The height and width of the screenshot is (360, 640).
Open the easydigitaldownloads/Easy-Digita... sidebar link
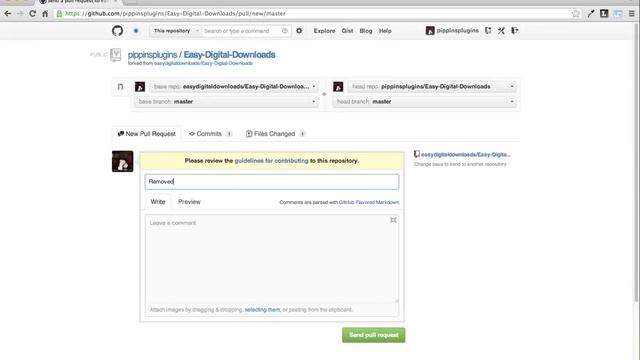tap(466, 154)
